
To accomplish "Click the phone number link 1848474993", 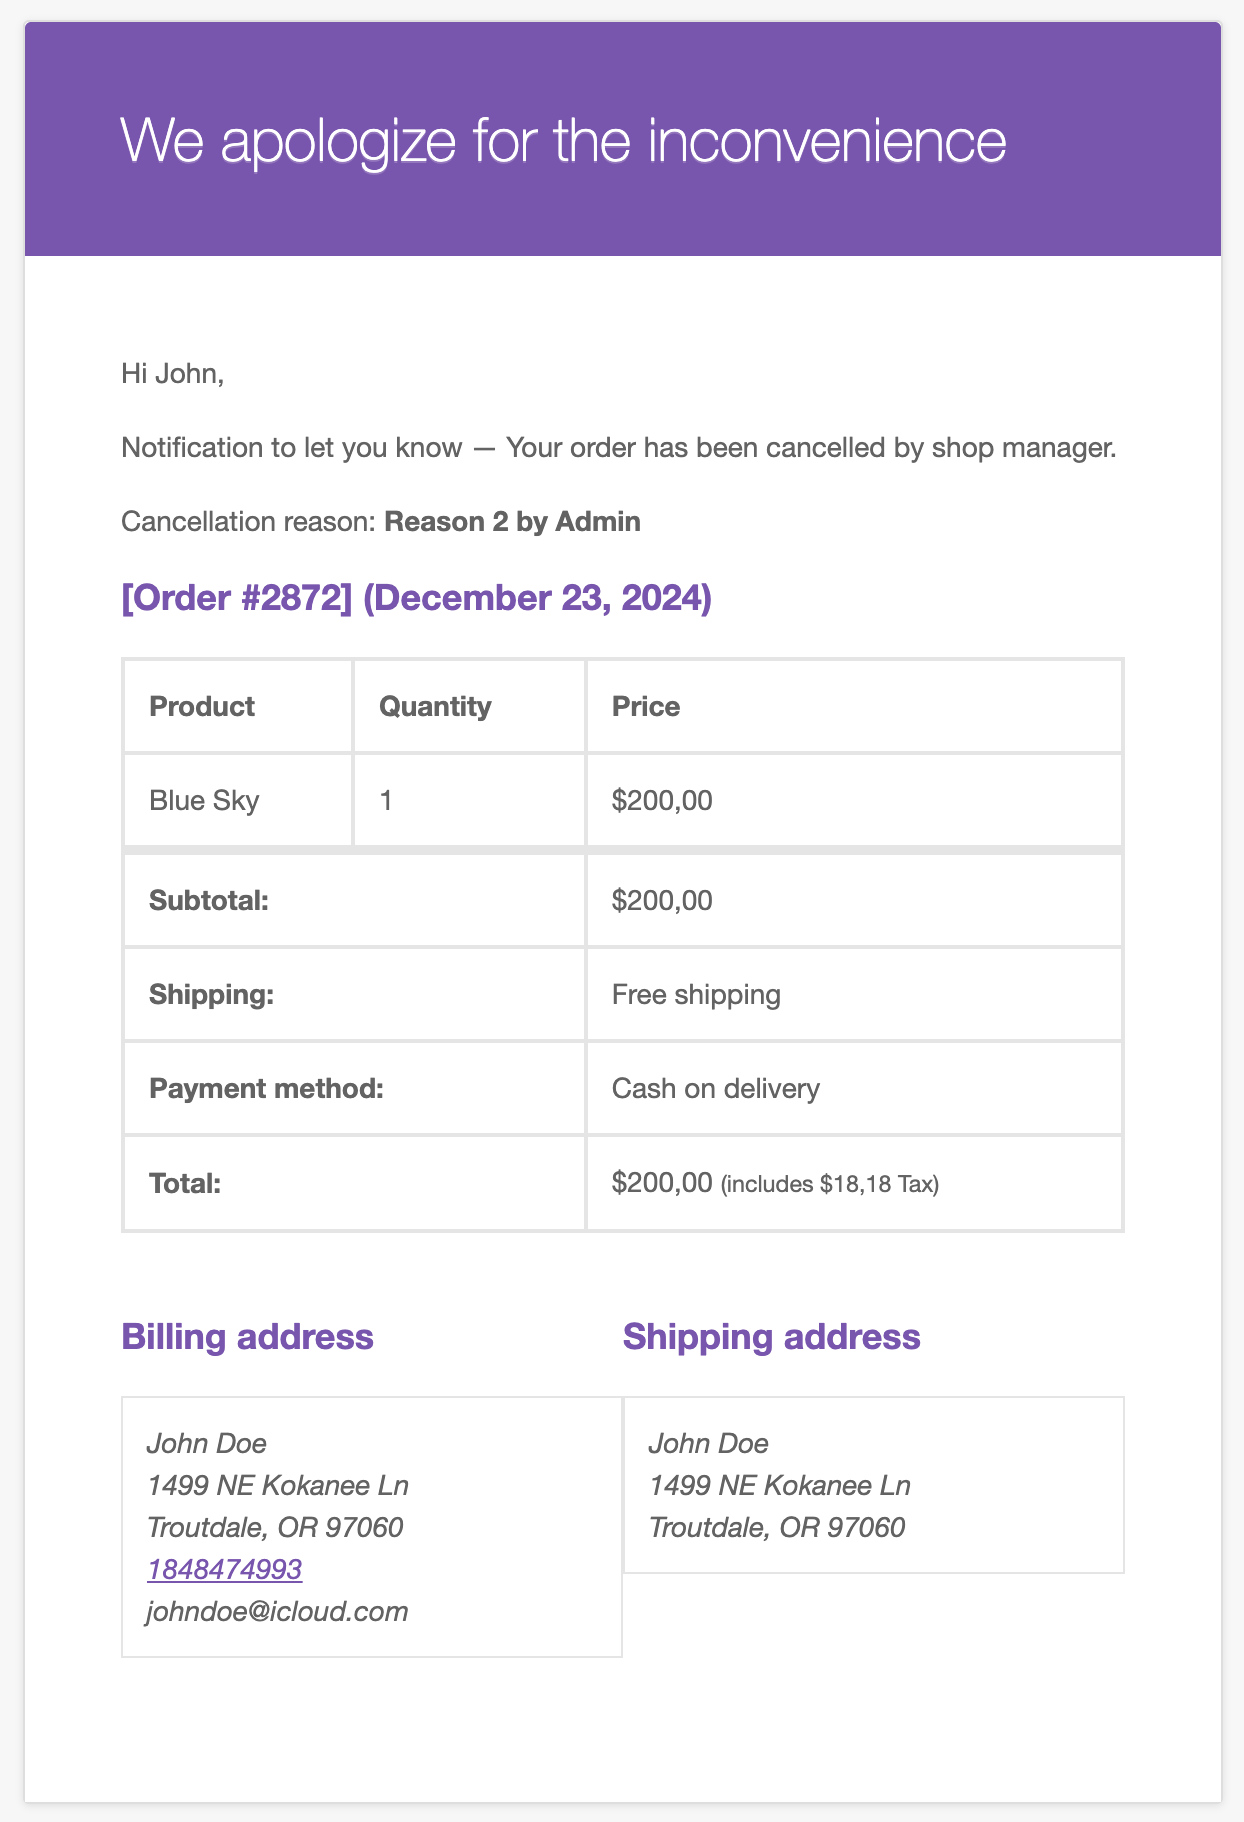I will click(x=225, y=1569).
